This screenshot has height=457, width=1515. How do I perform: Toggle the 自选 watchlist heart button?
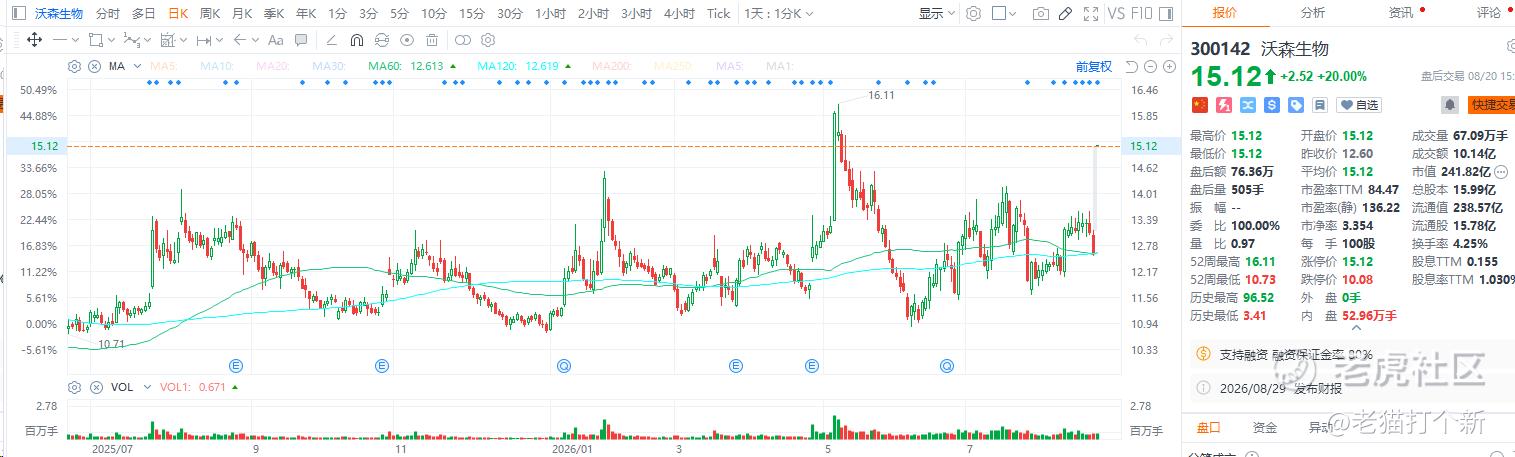[1359, 104]
